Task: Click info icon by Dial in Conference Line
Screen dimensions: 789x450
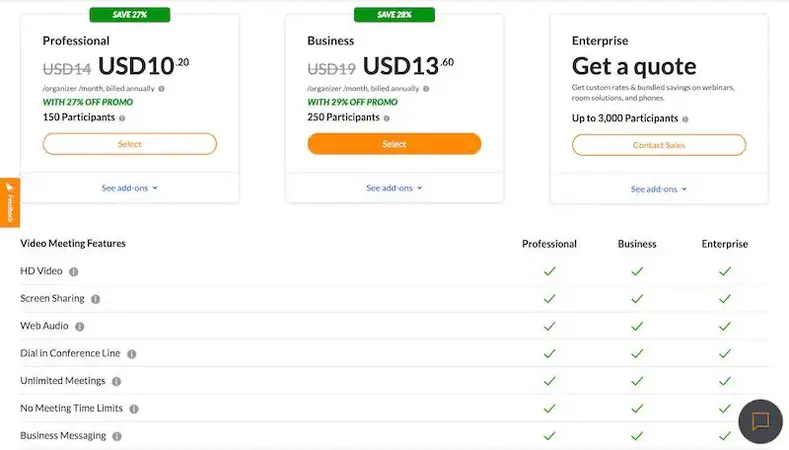Action: pos(132,354)
